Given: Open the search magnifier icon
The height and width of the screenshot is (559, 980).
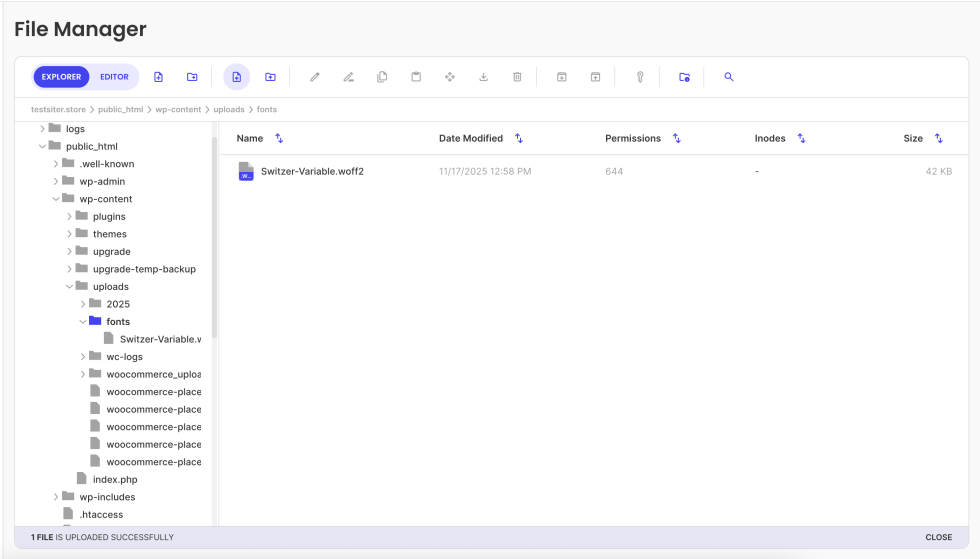Looking at the screenshot, I should click(729, 77).
